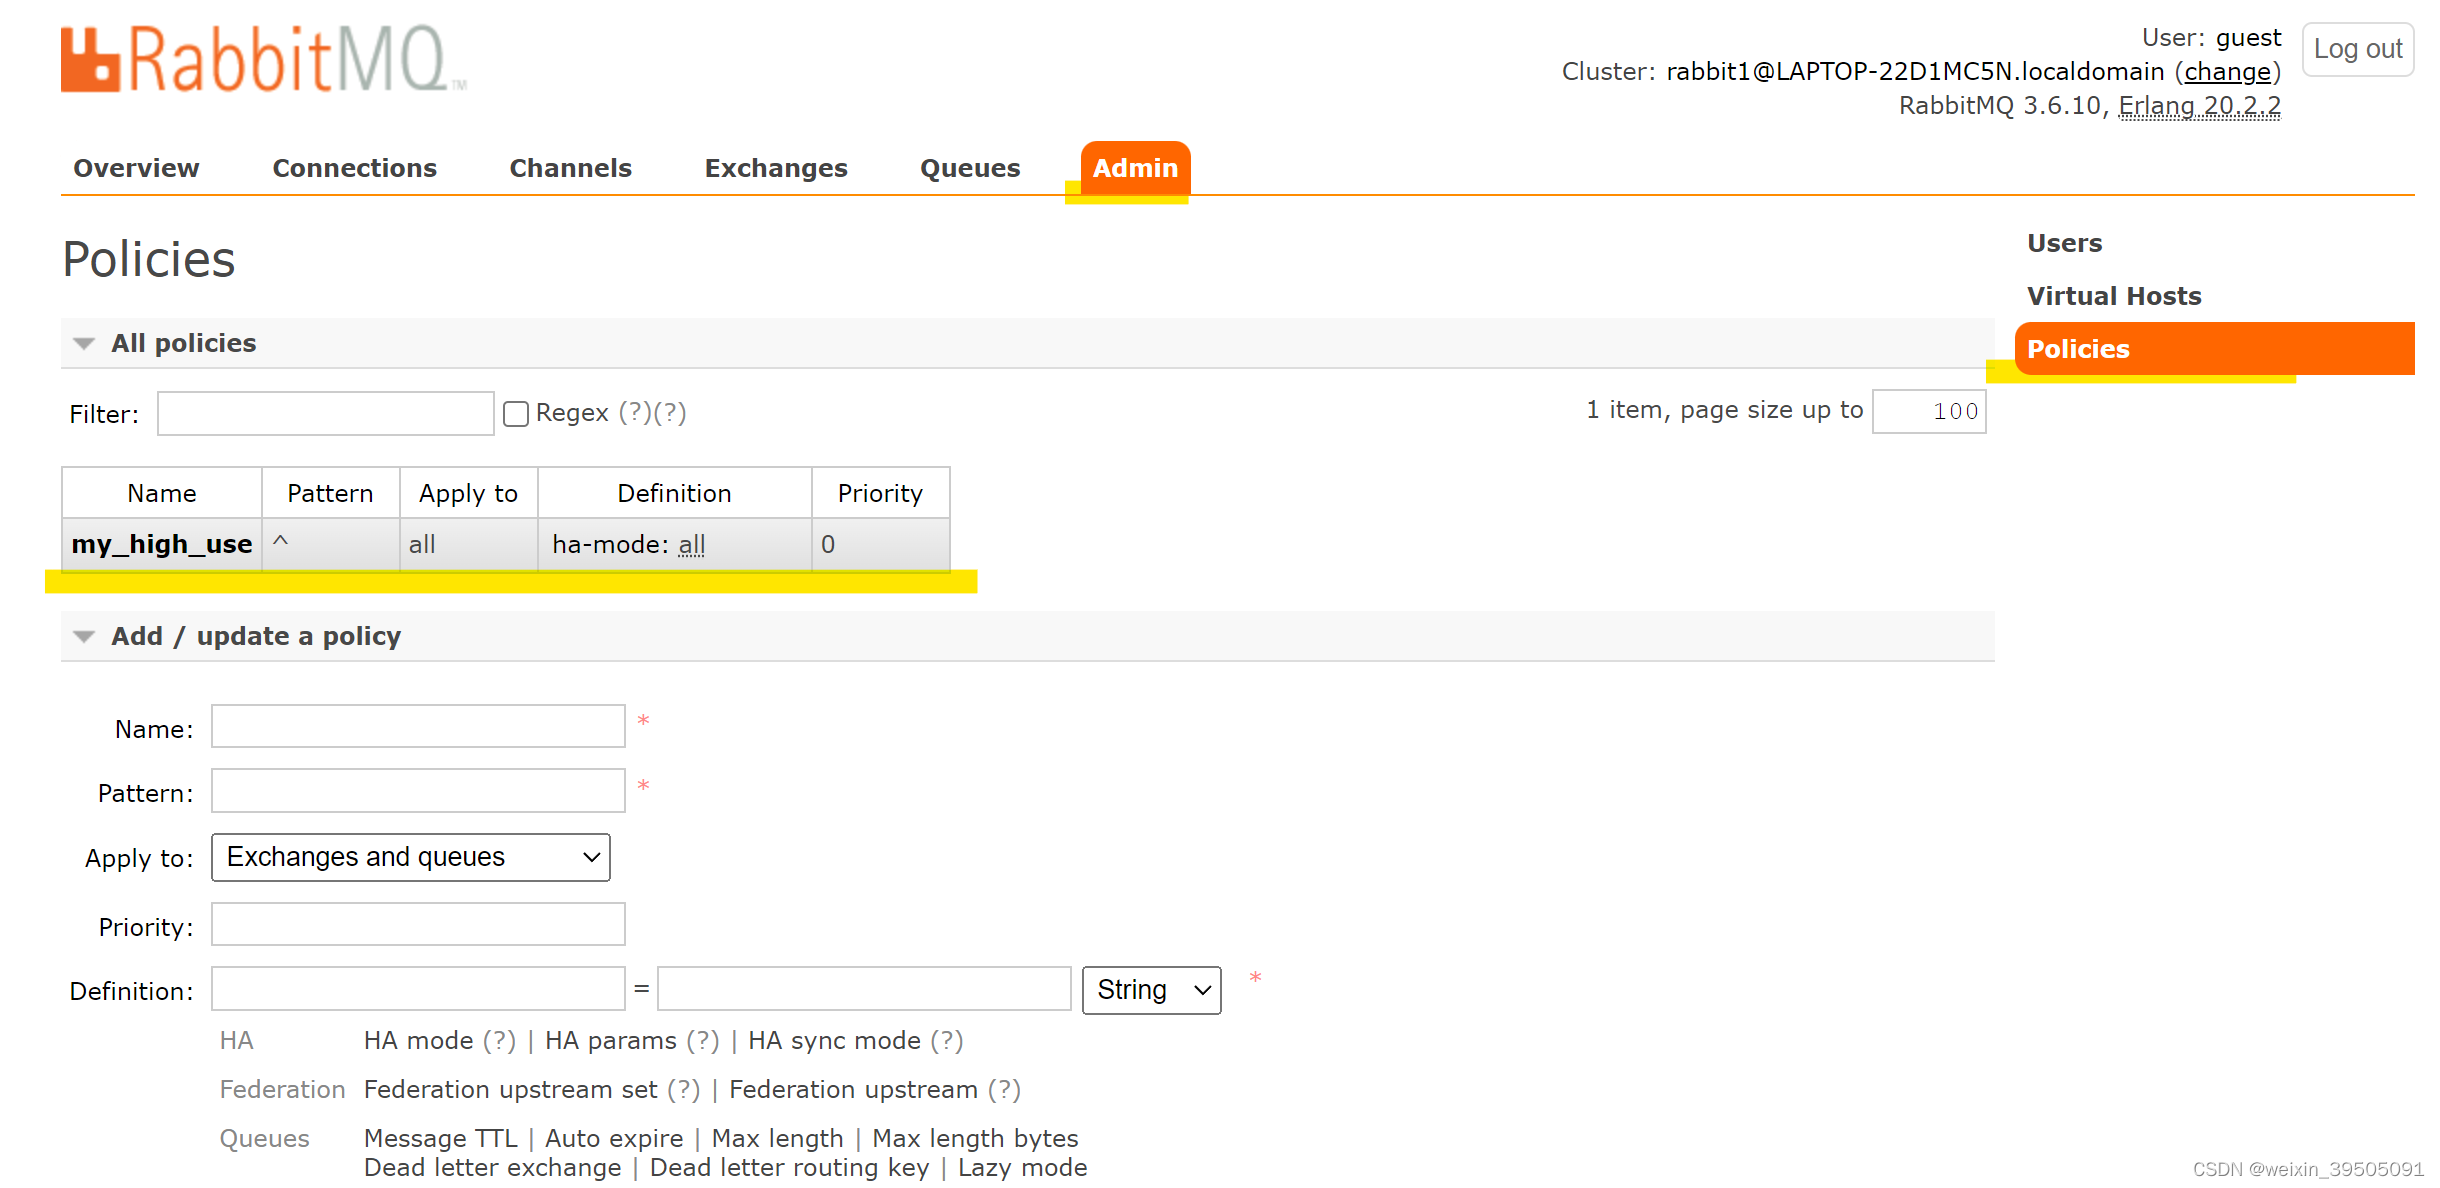Insert Message TTL definition key
This screenshot has height=1188, width=2440.
(x=440, y=1139)
